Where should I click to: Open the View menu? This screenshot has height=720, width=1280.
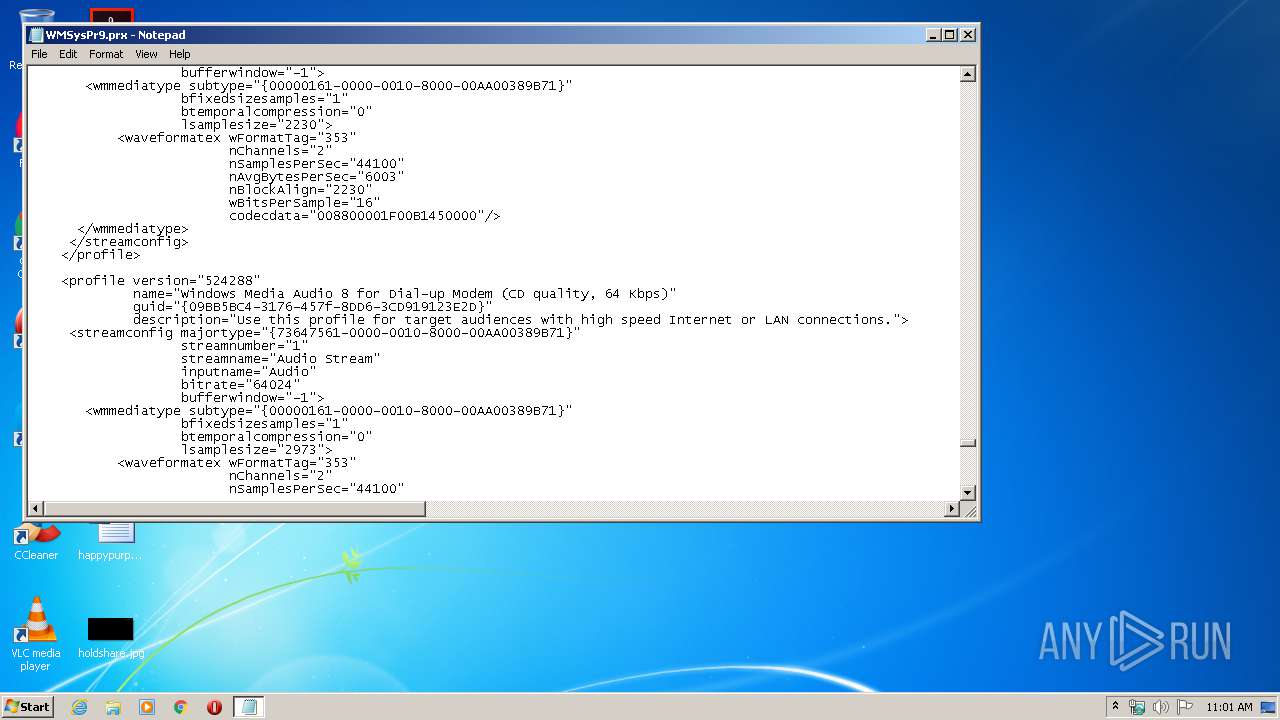coord(146,54)
